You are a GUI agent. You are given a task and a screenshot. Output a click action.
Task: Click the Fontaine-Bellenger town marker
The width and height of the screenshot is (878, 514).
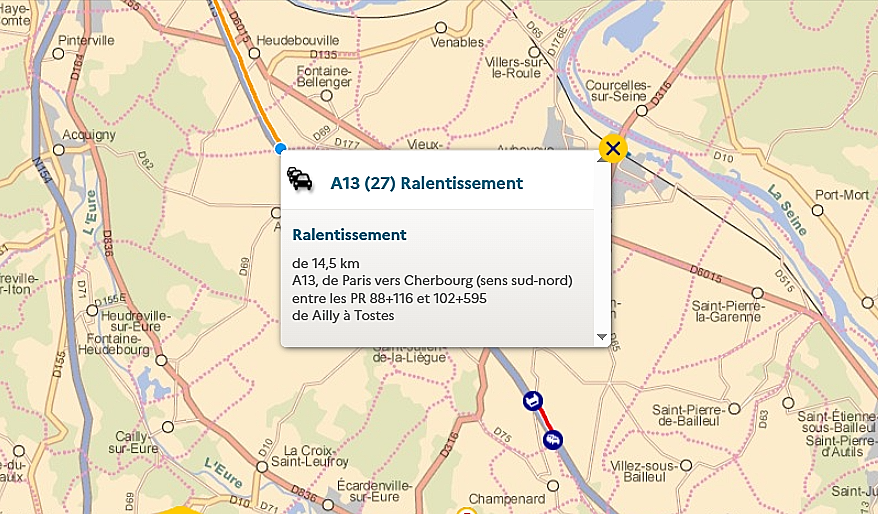pyautogui.click(x=326, y=96)
